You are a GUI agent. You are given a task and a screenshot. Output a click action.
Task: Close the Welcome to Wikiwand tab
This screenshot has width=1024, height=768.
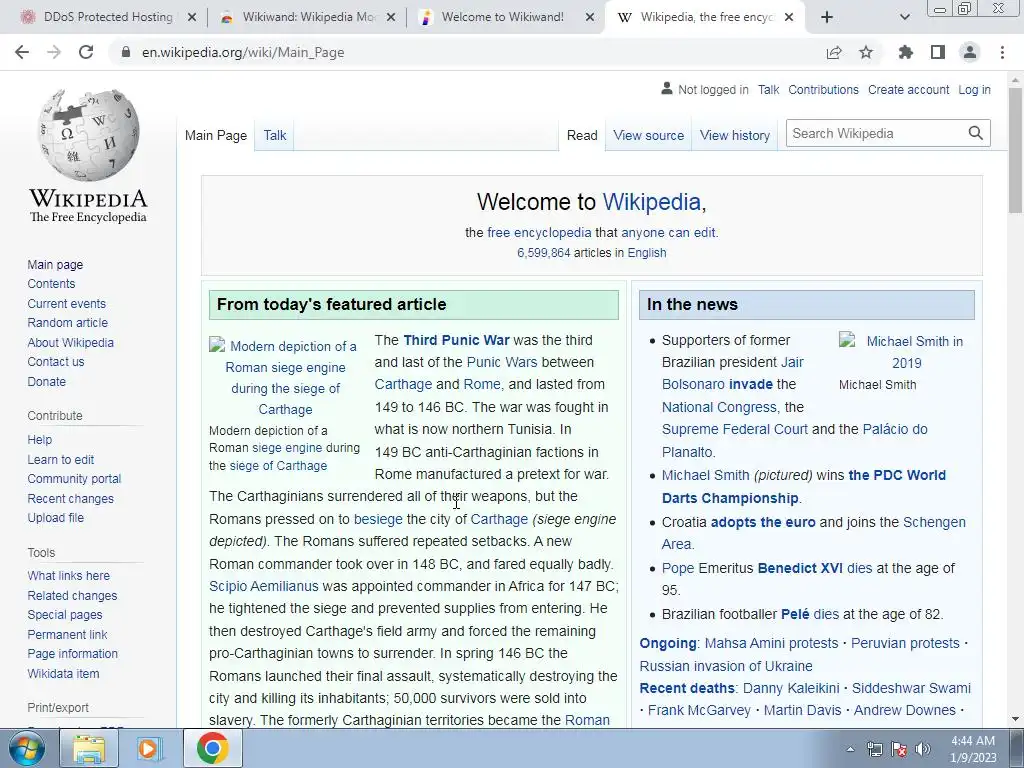(x=590, y=17)
